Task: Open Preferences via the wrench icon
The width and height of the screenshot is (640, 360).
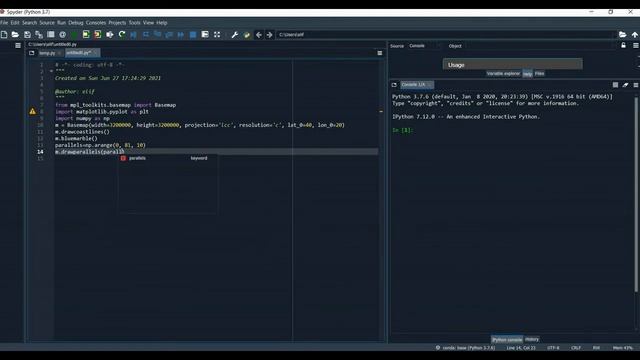Action: [235, 35]
